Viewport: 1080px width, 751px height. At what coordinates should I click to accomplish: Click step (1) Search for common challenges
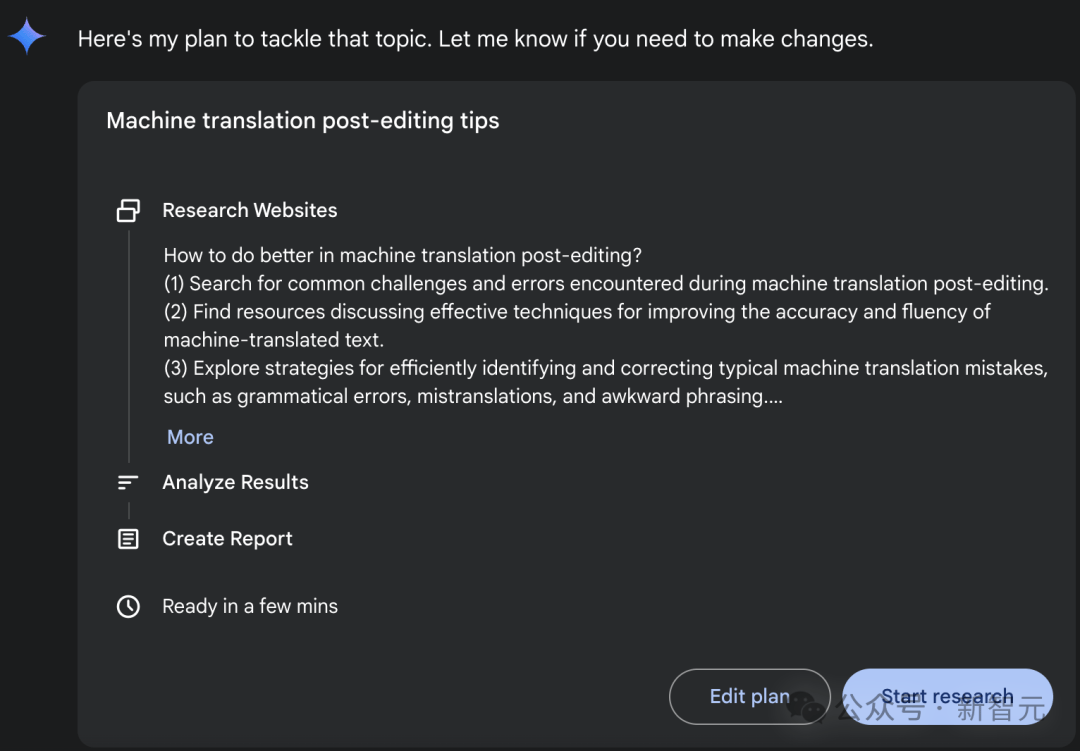(606, 284)
